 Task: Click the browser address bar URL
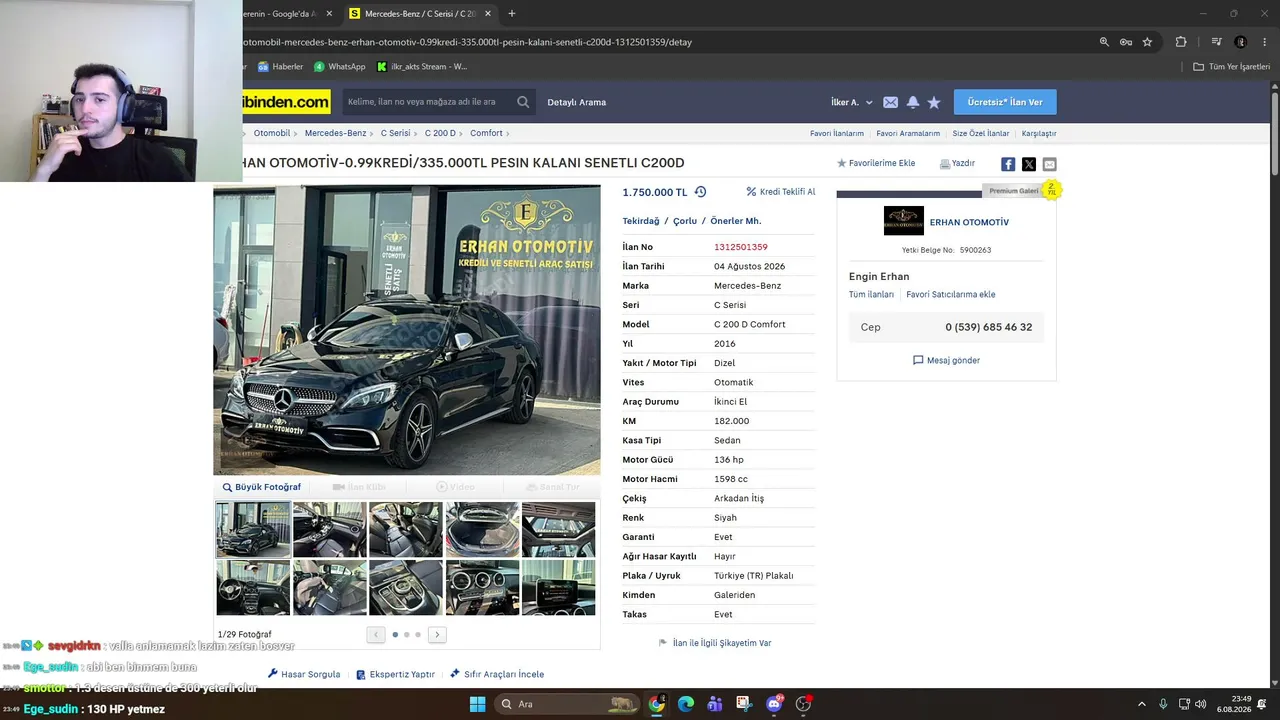(468, 42)
